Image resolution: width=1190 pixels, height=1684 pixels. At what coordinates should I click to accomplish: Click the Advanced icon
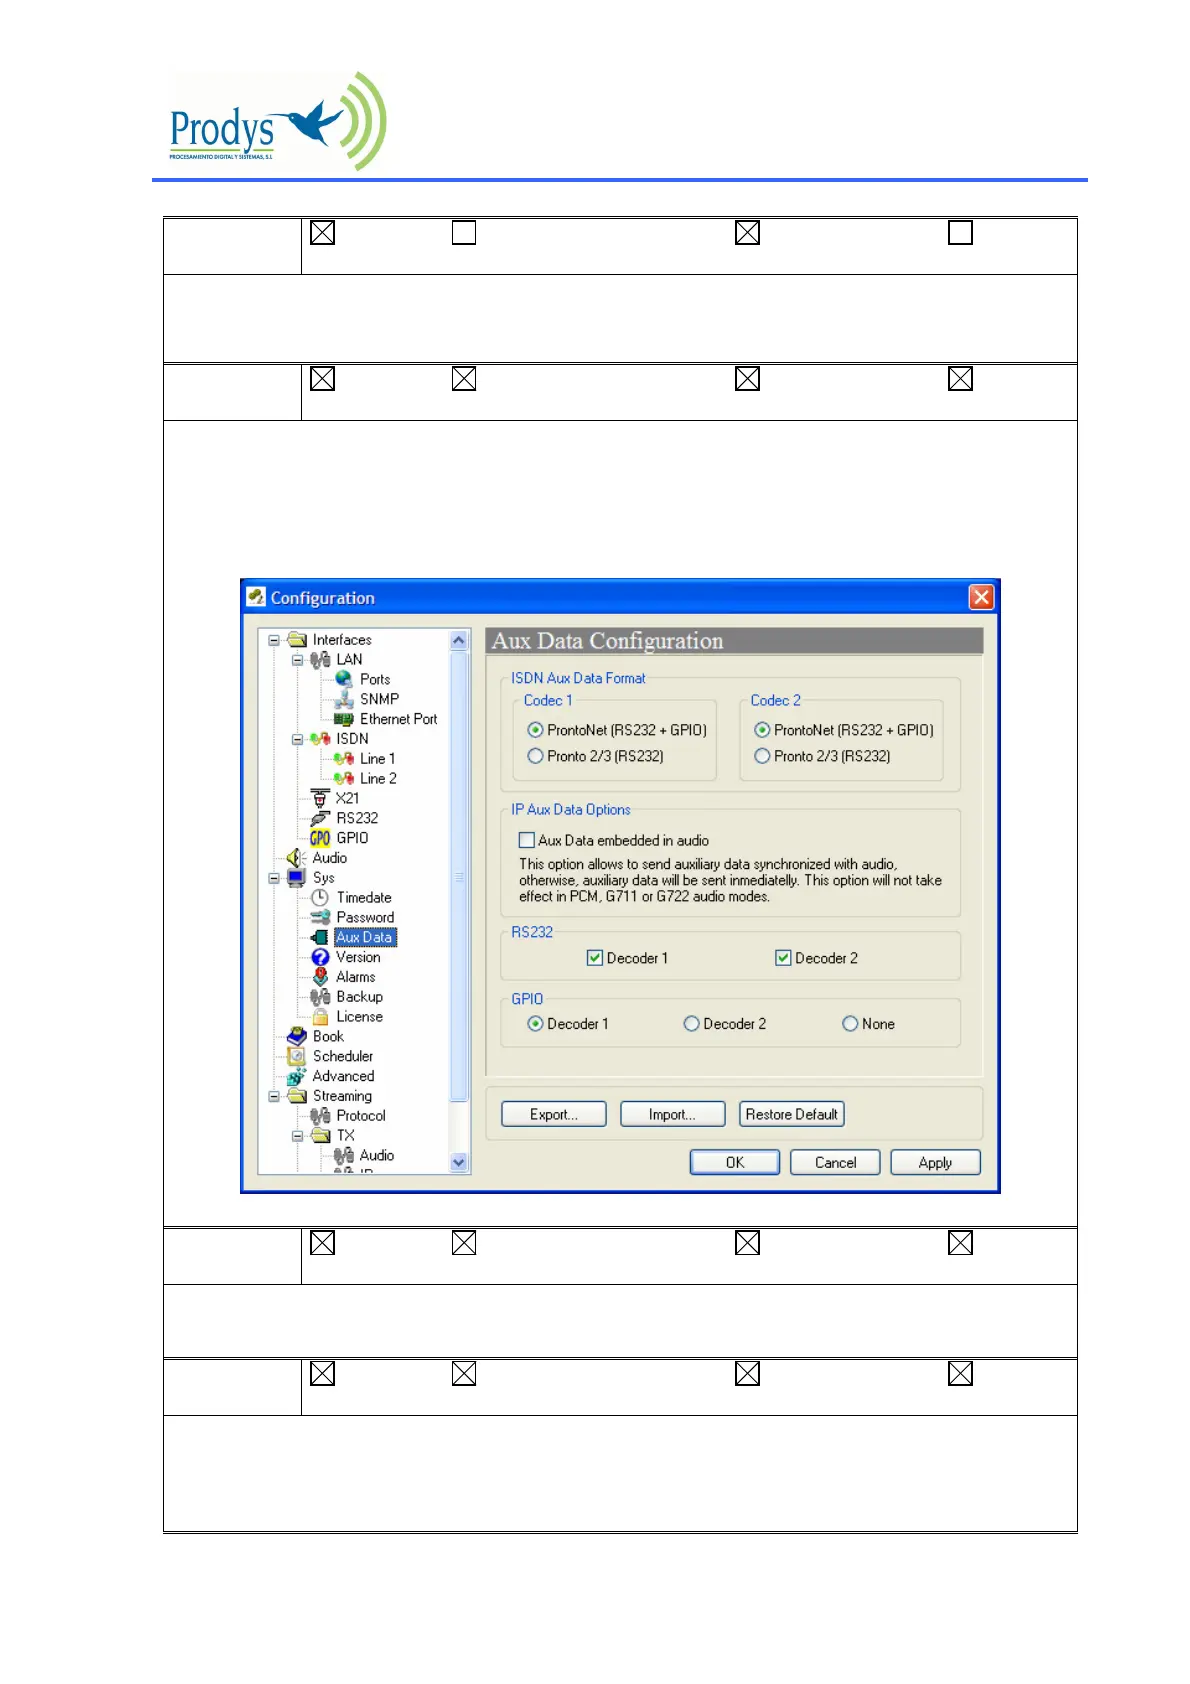pyautogui.click(x=296, y=1076)
